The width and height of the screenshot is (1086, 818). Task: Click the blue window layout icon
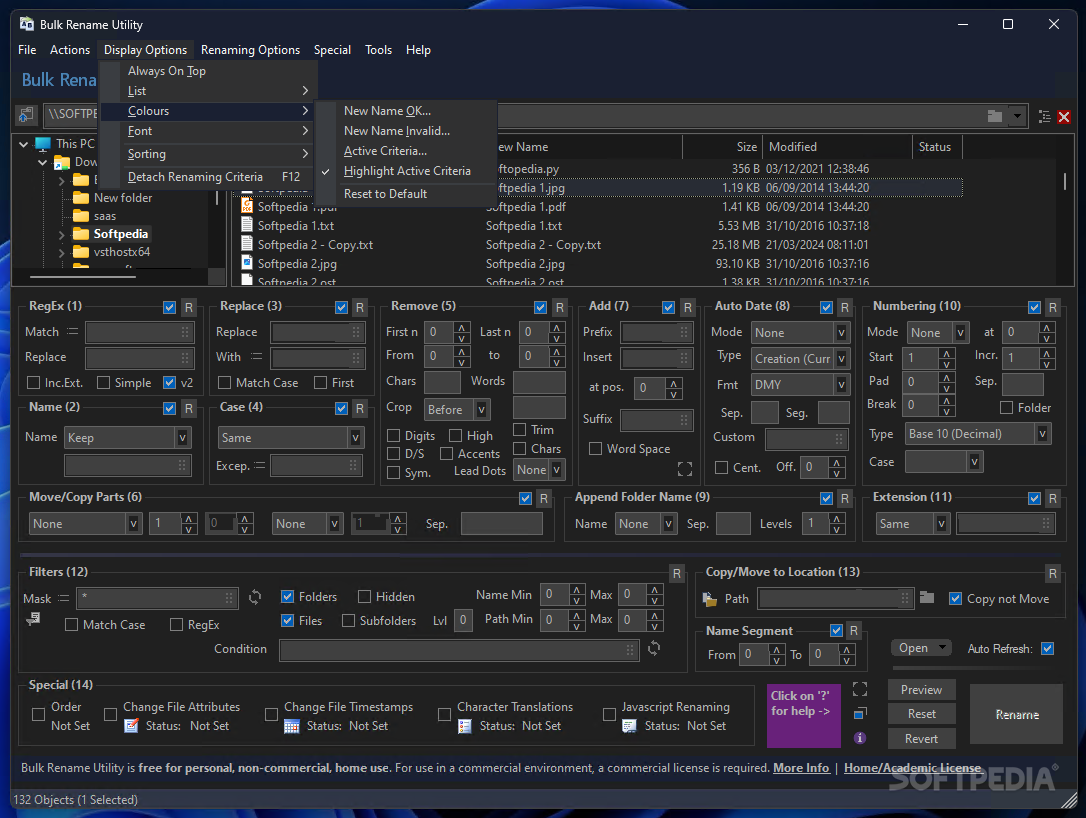coord(860,713)
